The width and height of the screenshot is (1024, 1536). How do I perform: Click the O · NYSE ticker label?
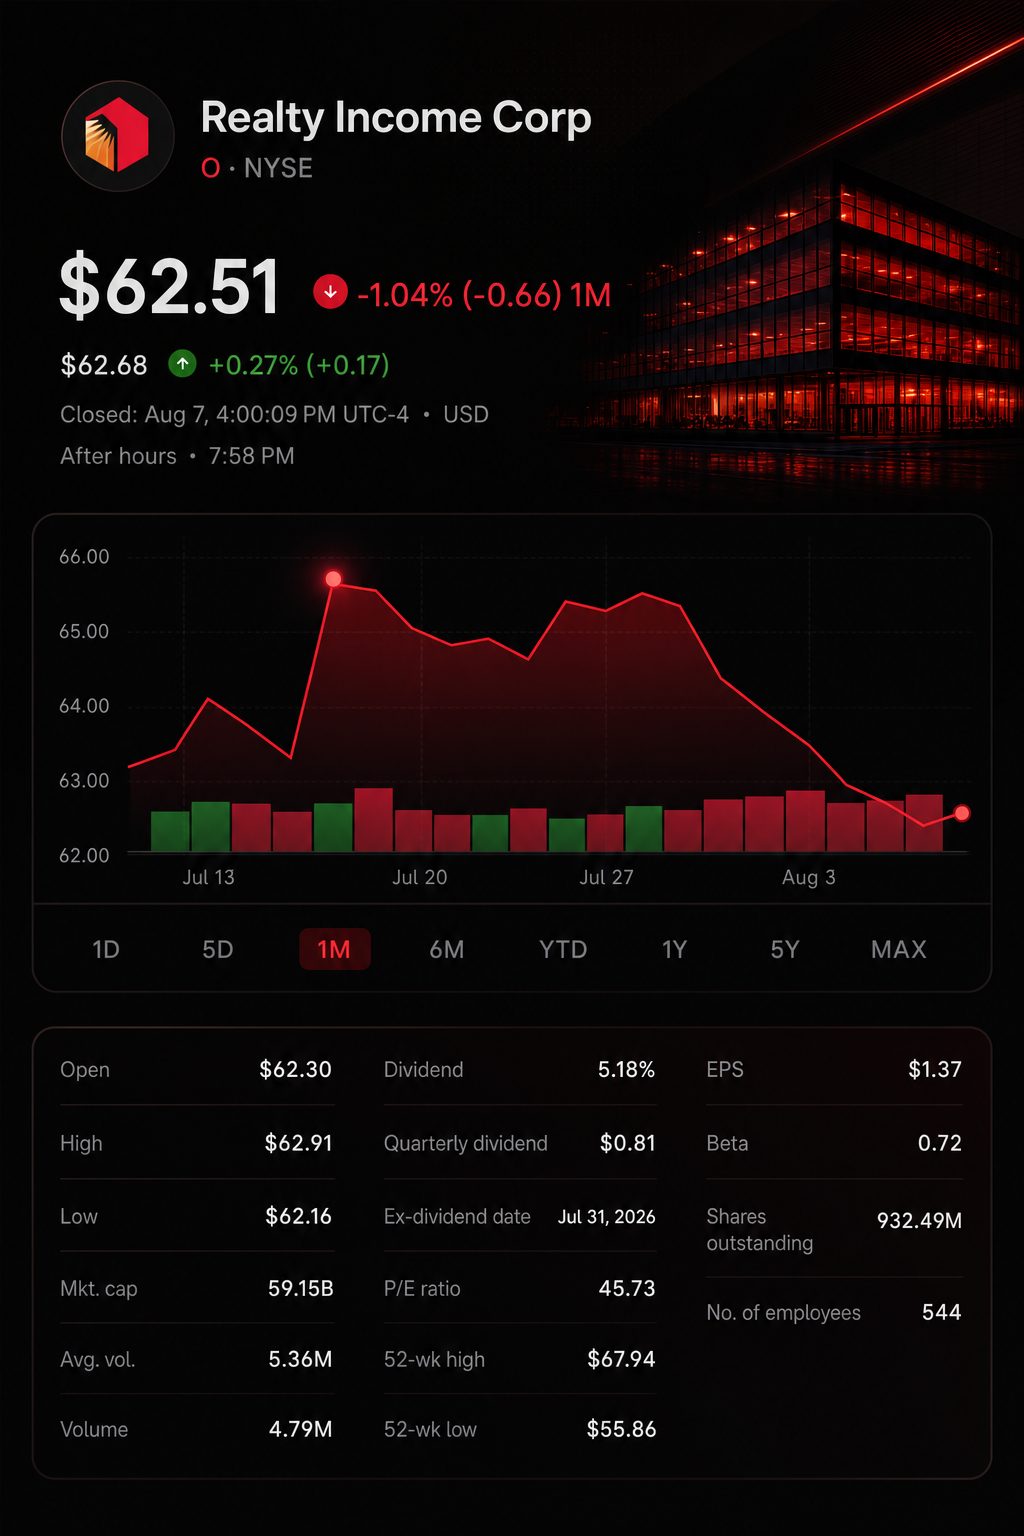(257, 168)
